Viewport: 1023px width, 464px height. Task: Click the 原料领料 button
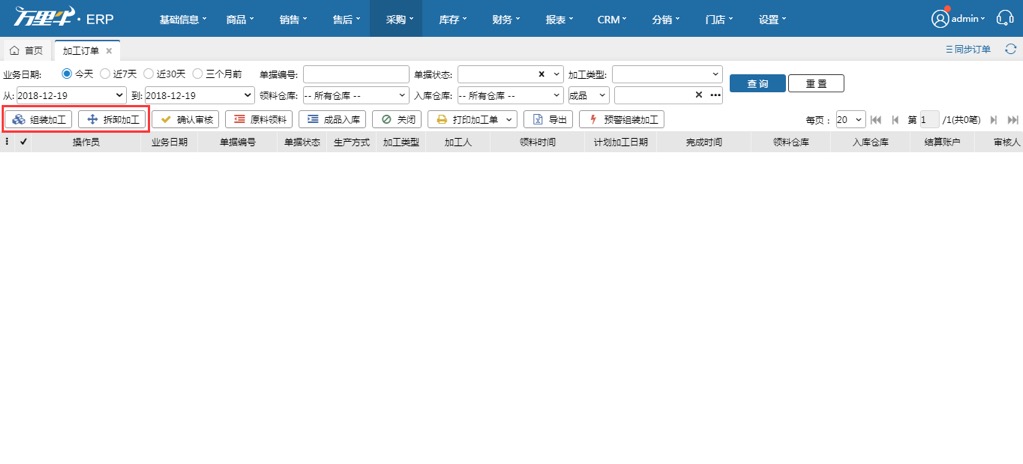point(259,119)
